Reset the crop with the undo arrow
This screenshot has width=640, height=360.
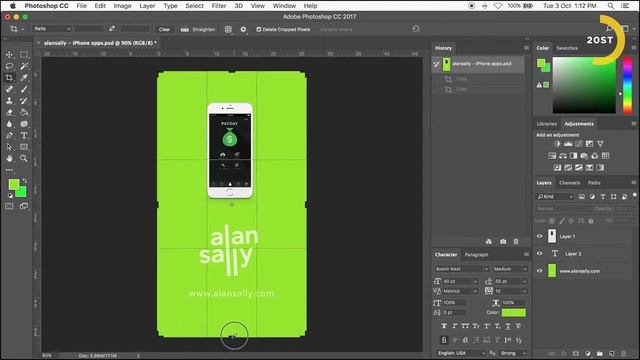pyautogui.click(x=416, y=29)
